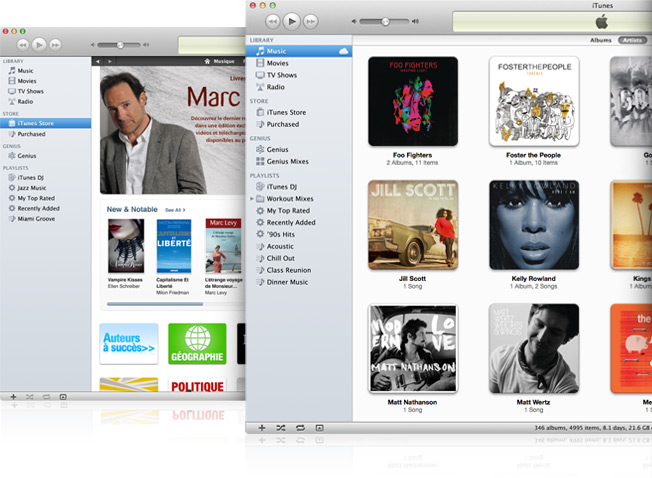
Task: Open Foster the People album artwork
Action: coord(534,101)
